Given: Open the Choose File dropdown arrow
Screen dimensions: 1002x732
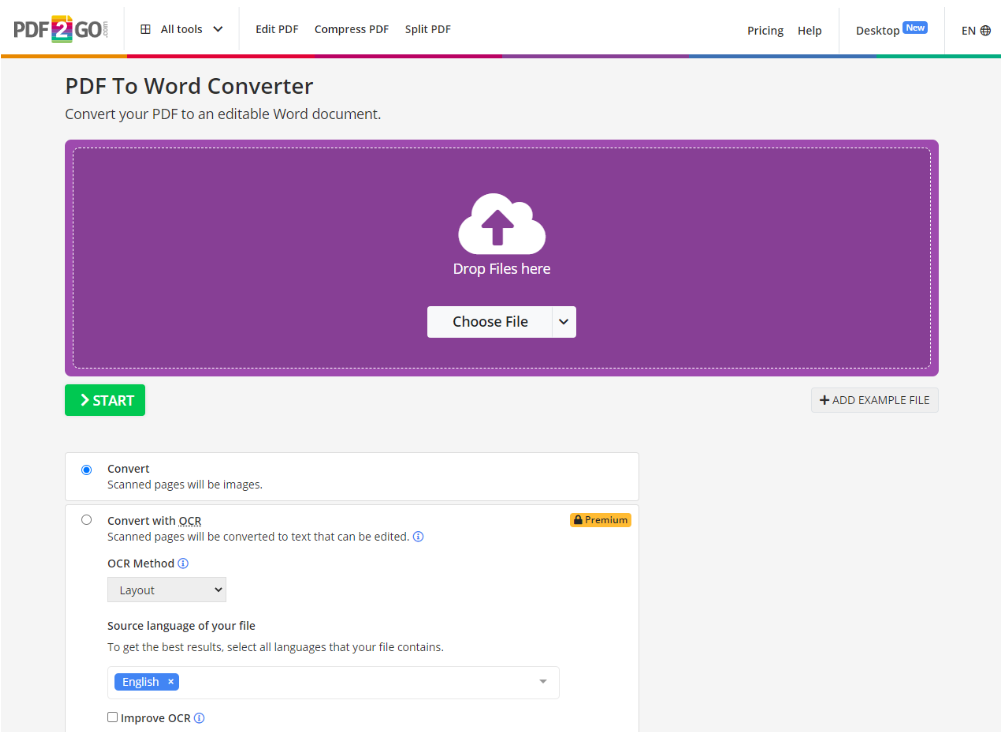Looking at the screenshot, I should click(563, 321).
